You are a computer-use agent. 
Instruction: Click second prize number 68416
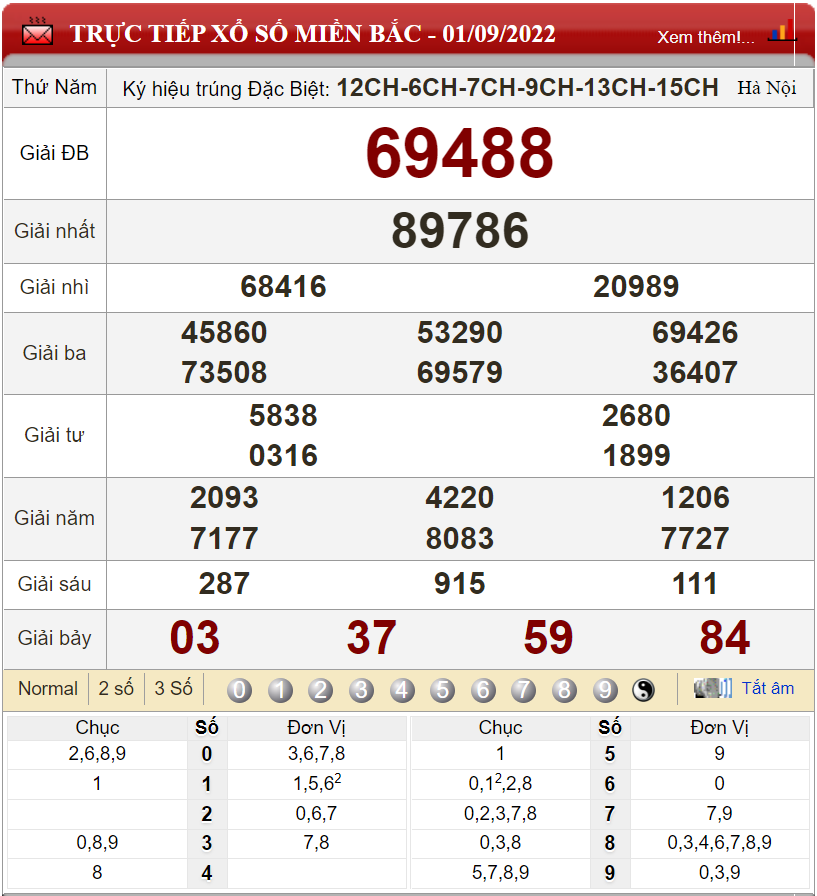(x=283, y=287)
